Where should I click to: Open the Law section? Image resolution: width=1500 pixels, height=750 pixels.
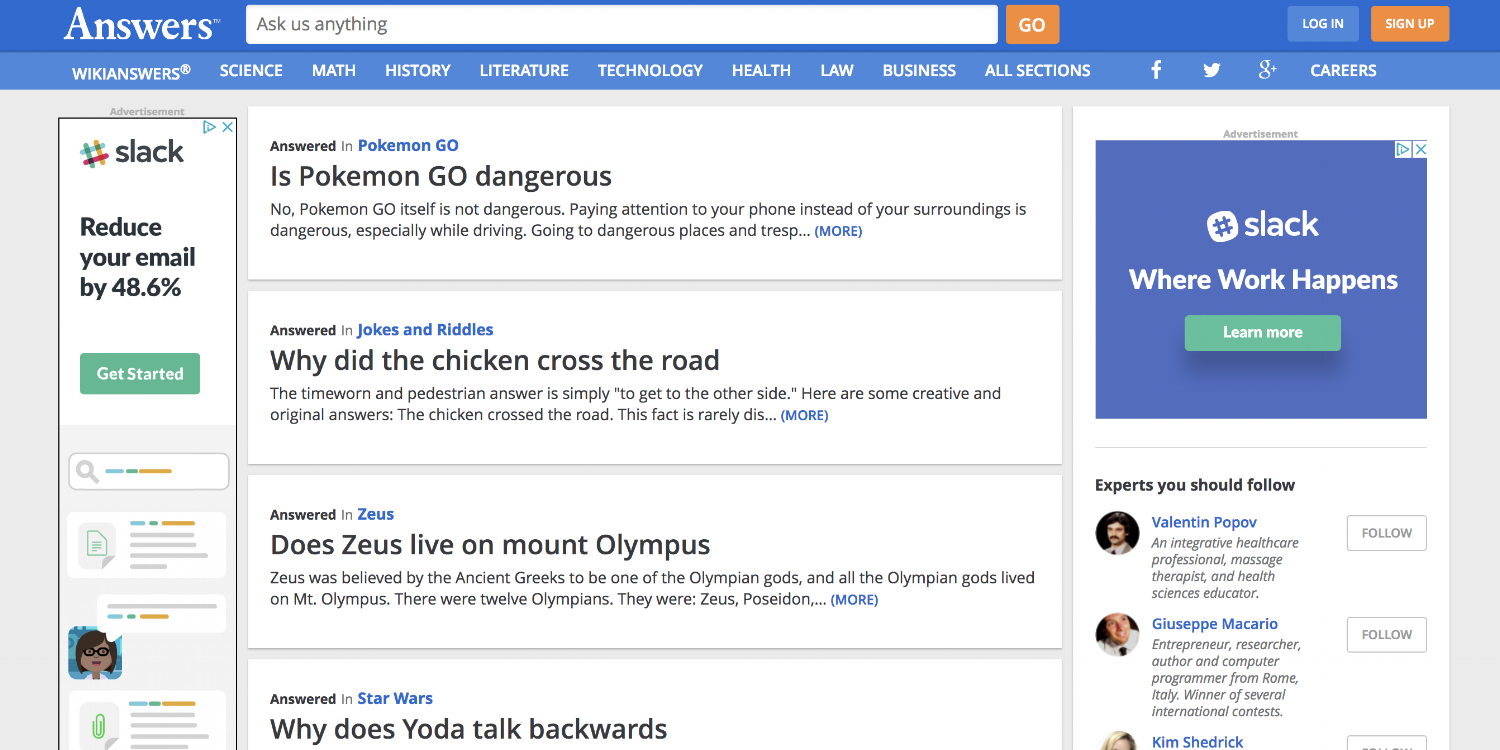click(x=837, y=71)
